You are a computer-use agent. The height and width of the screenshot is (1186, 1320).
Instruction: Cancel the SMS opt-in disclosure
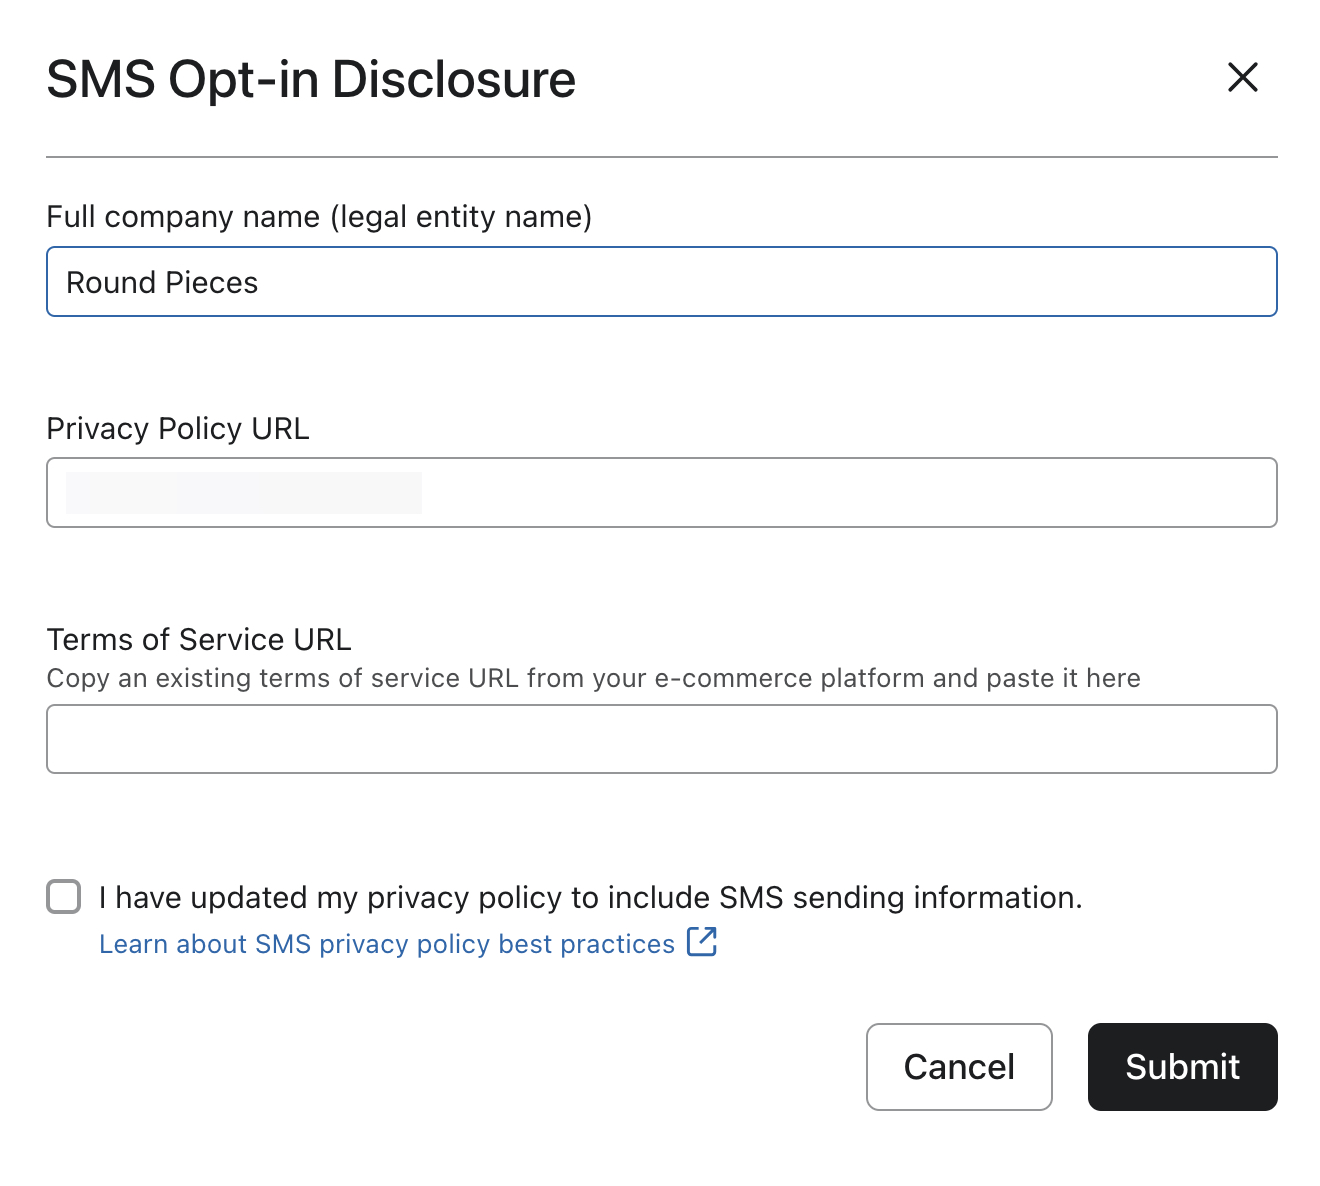click(958, 1067)
